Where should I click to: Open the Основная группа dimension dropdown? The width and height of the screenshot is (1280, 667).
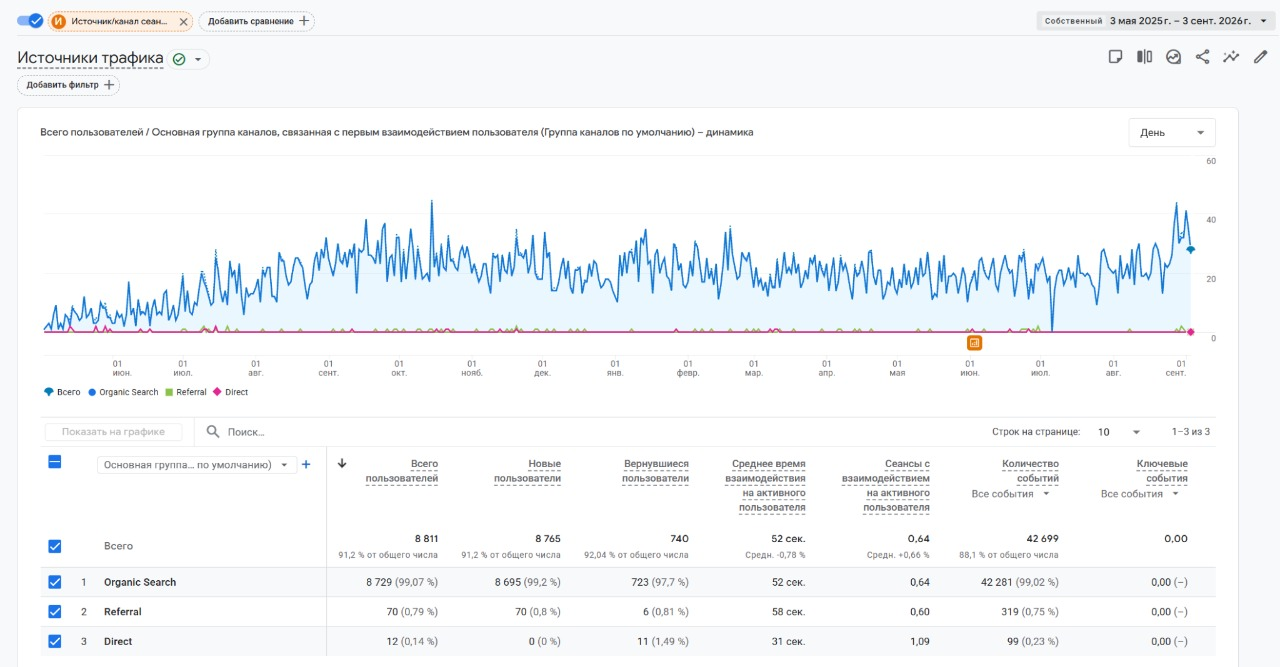pos(197,464)
